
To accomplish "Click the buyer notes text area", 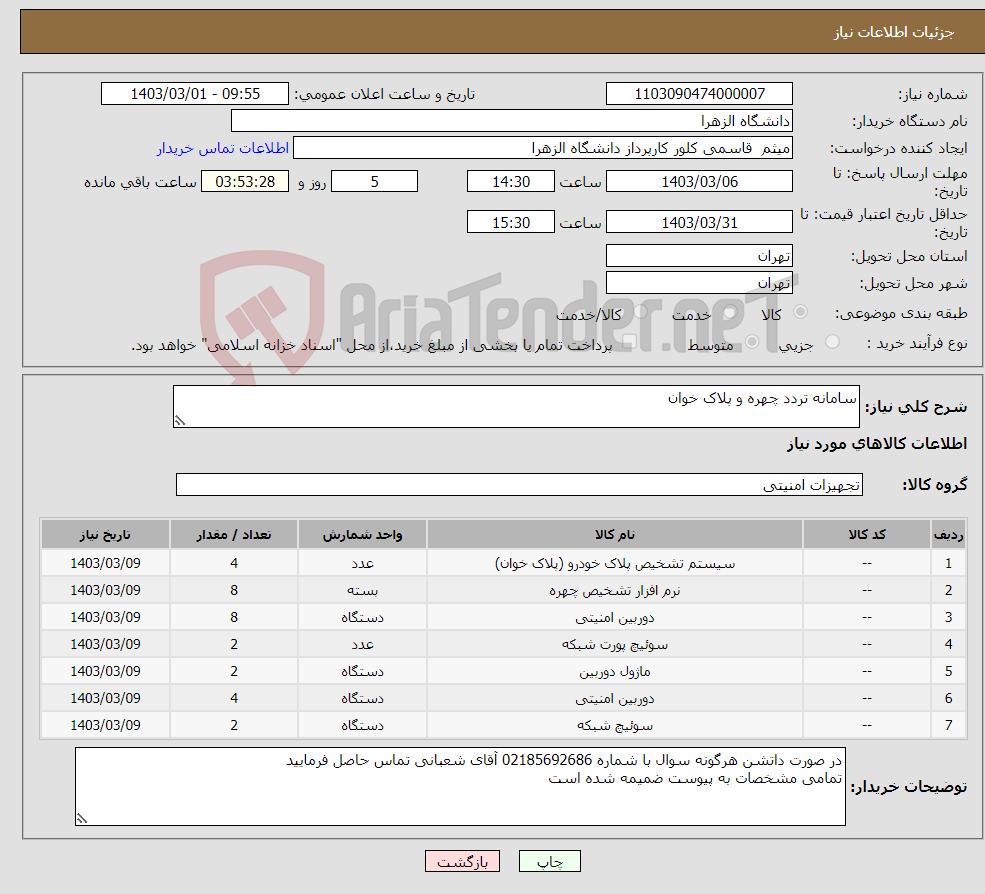I will pos(460,786).
